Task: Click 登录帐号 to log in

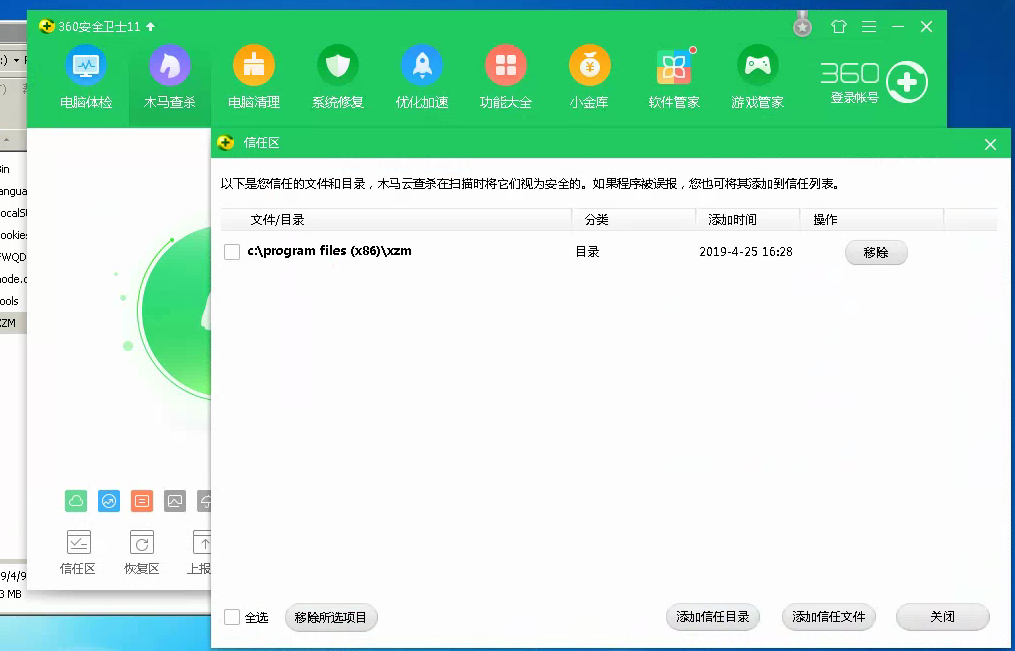Action: point(855,98)
